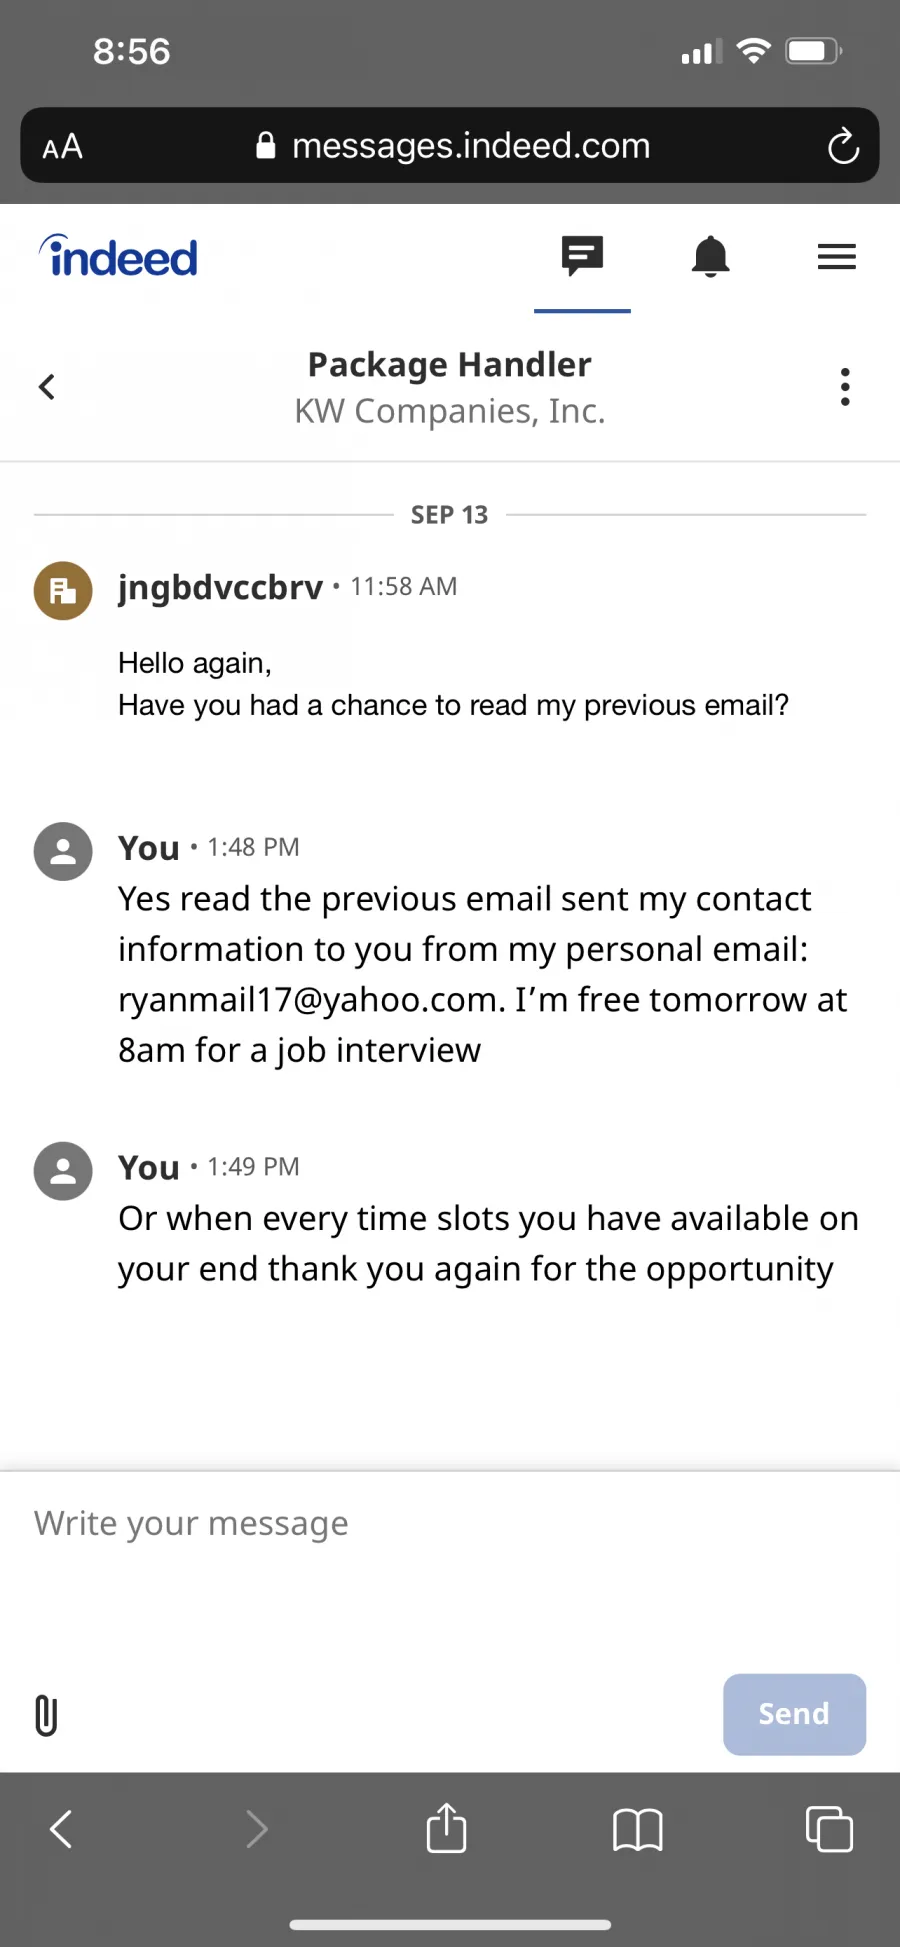Open the three-dot conversation options menu

click(845, 387)
